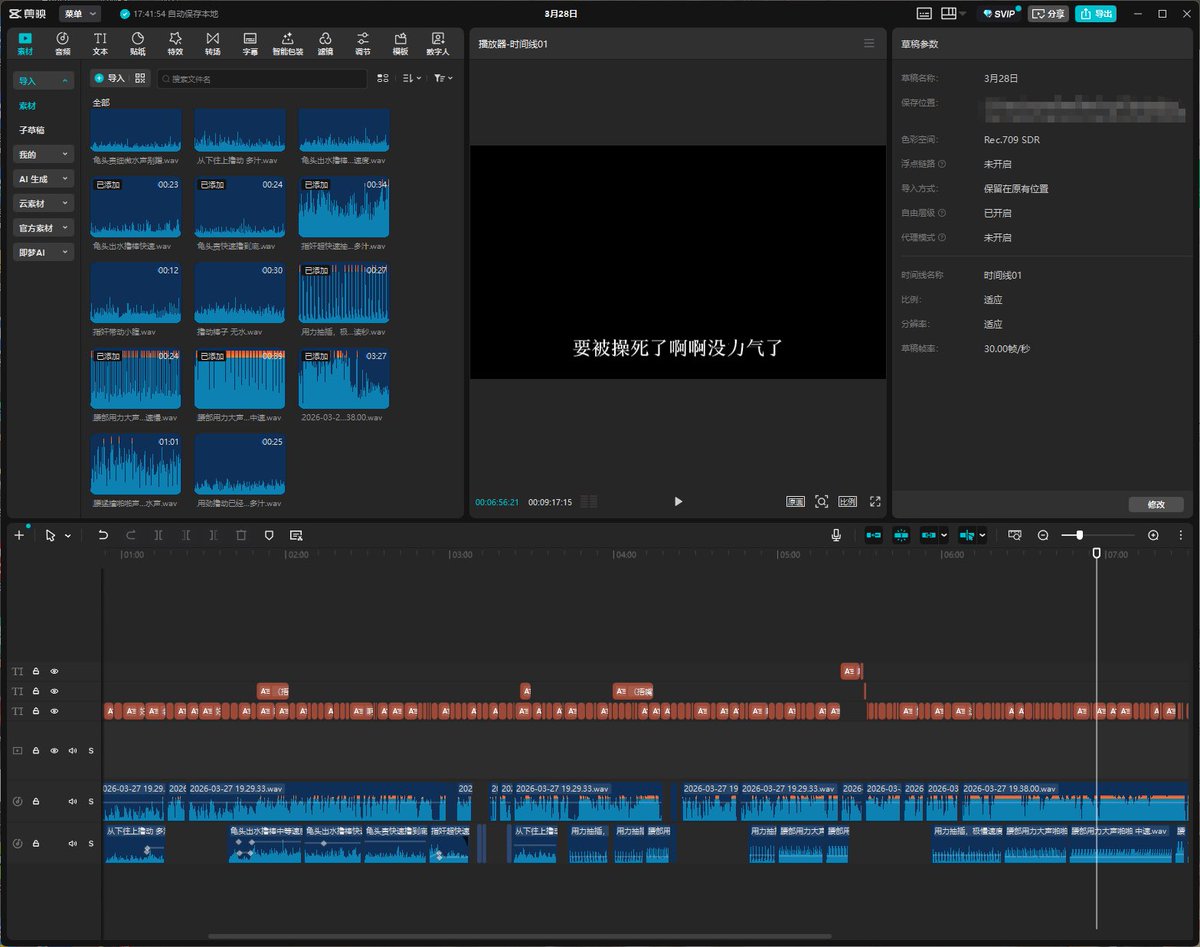Open the player hamburger menu icon
The height and width of the screenshot is (947, 1200).
[x=869, y=44]
